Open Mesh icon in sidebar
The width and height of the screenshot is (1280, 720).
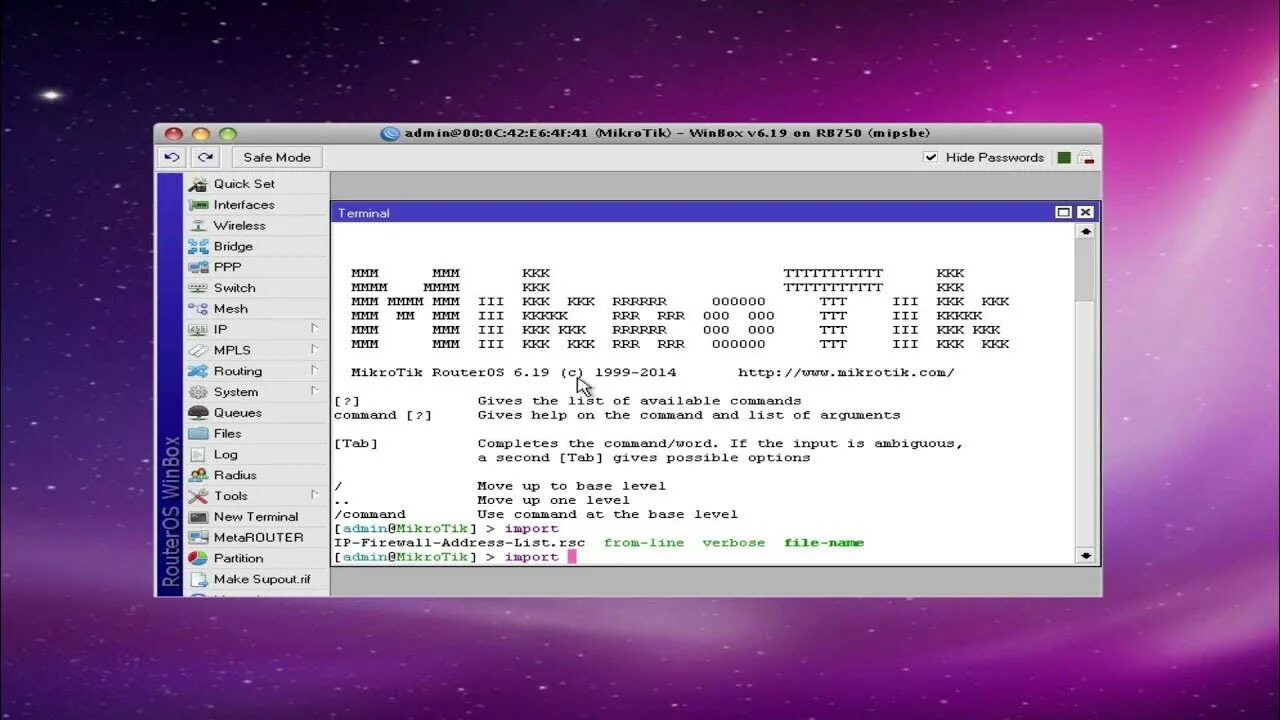coord(198,309)
